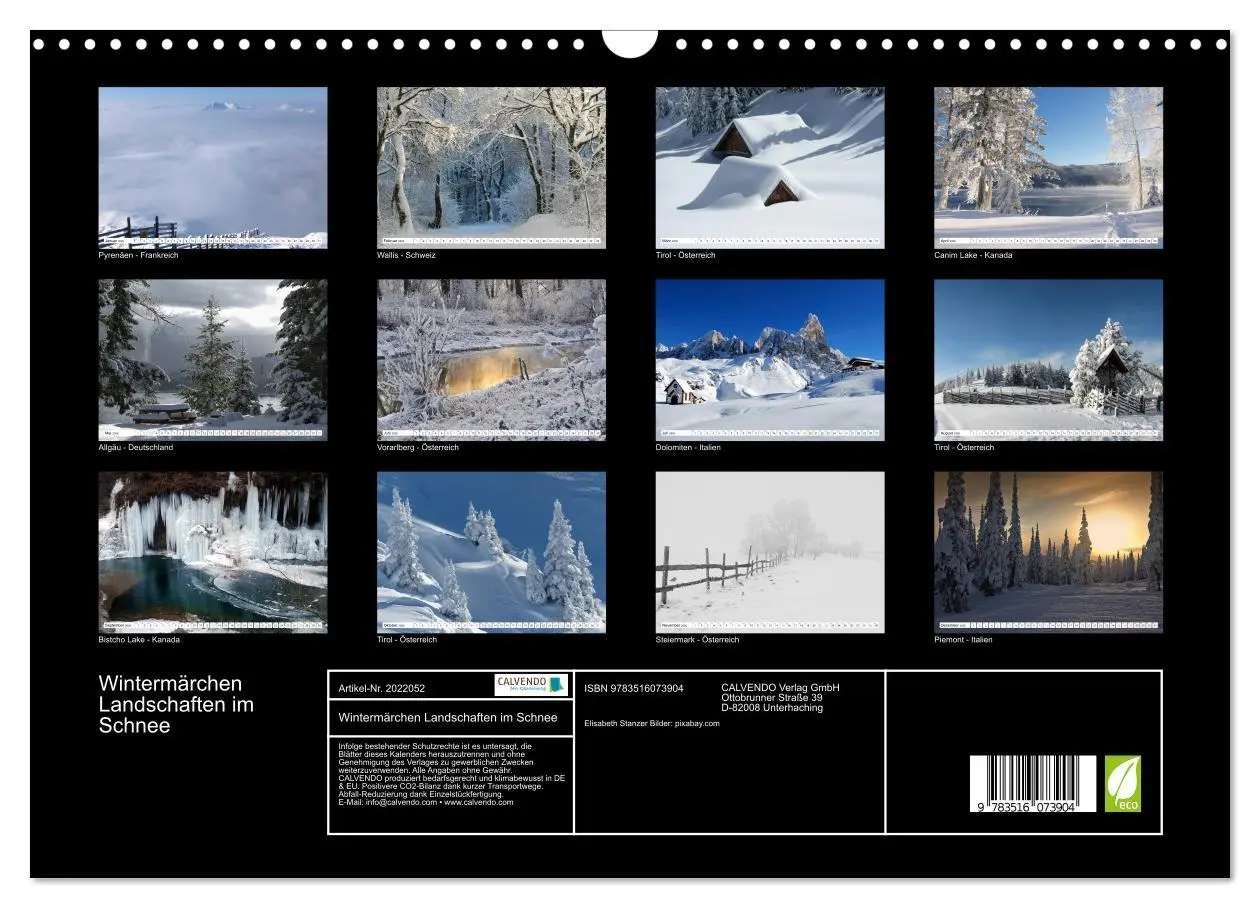Click the CALVENDO logo badge

531,685
